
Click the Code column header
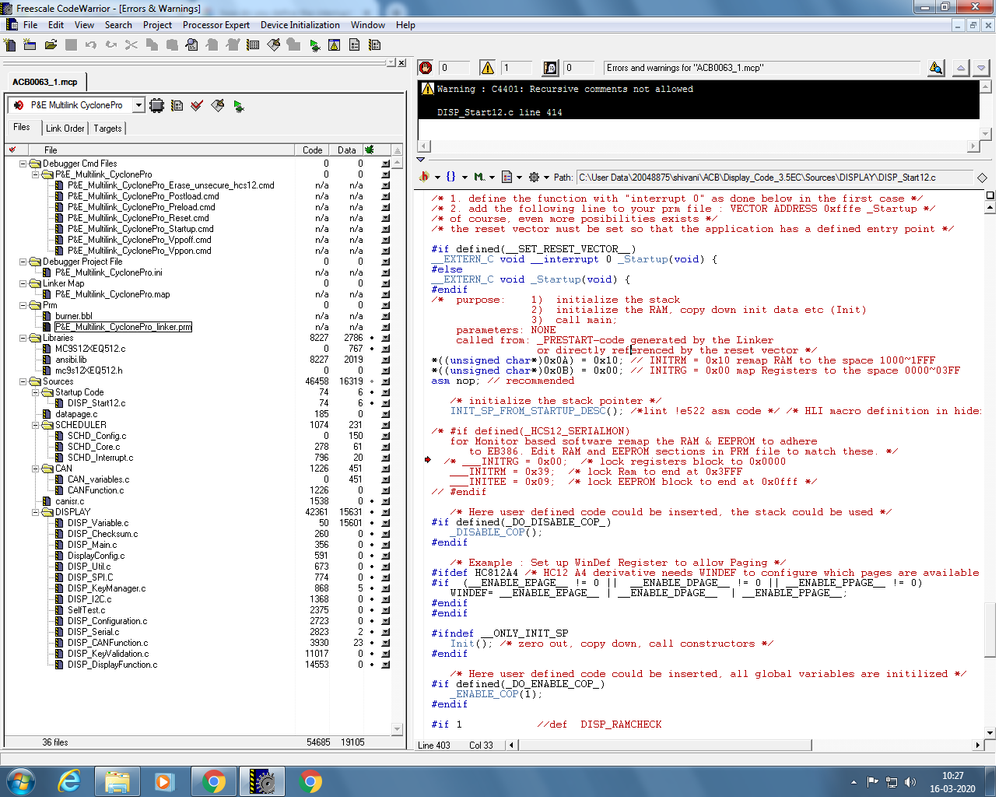[x=312, y=150]
